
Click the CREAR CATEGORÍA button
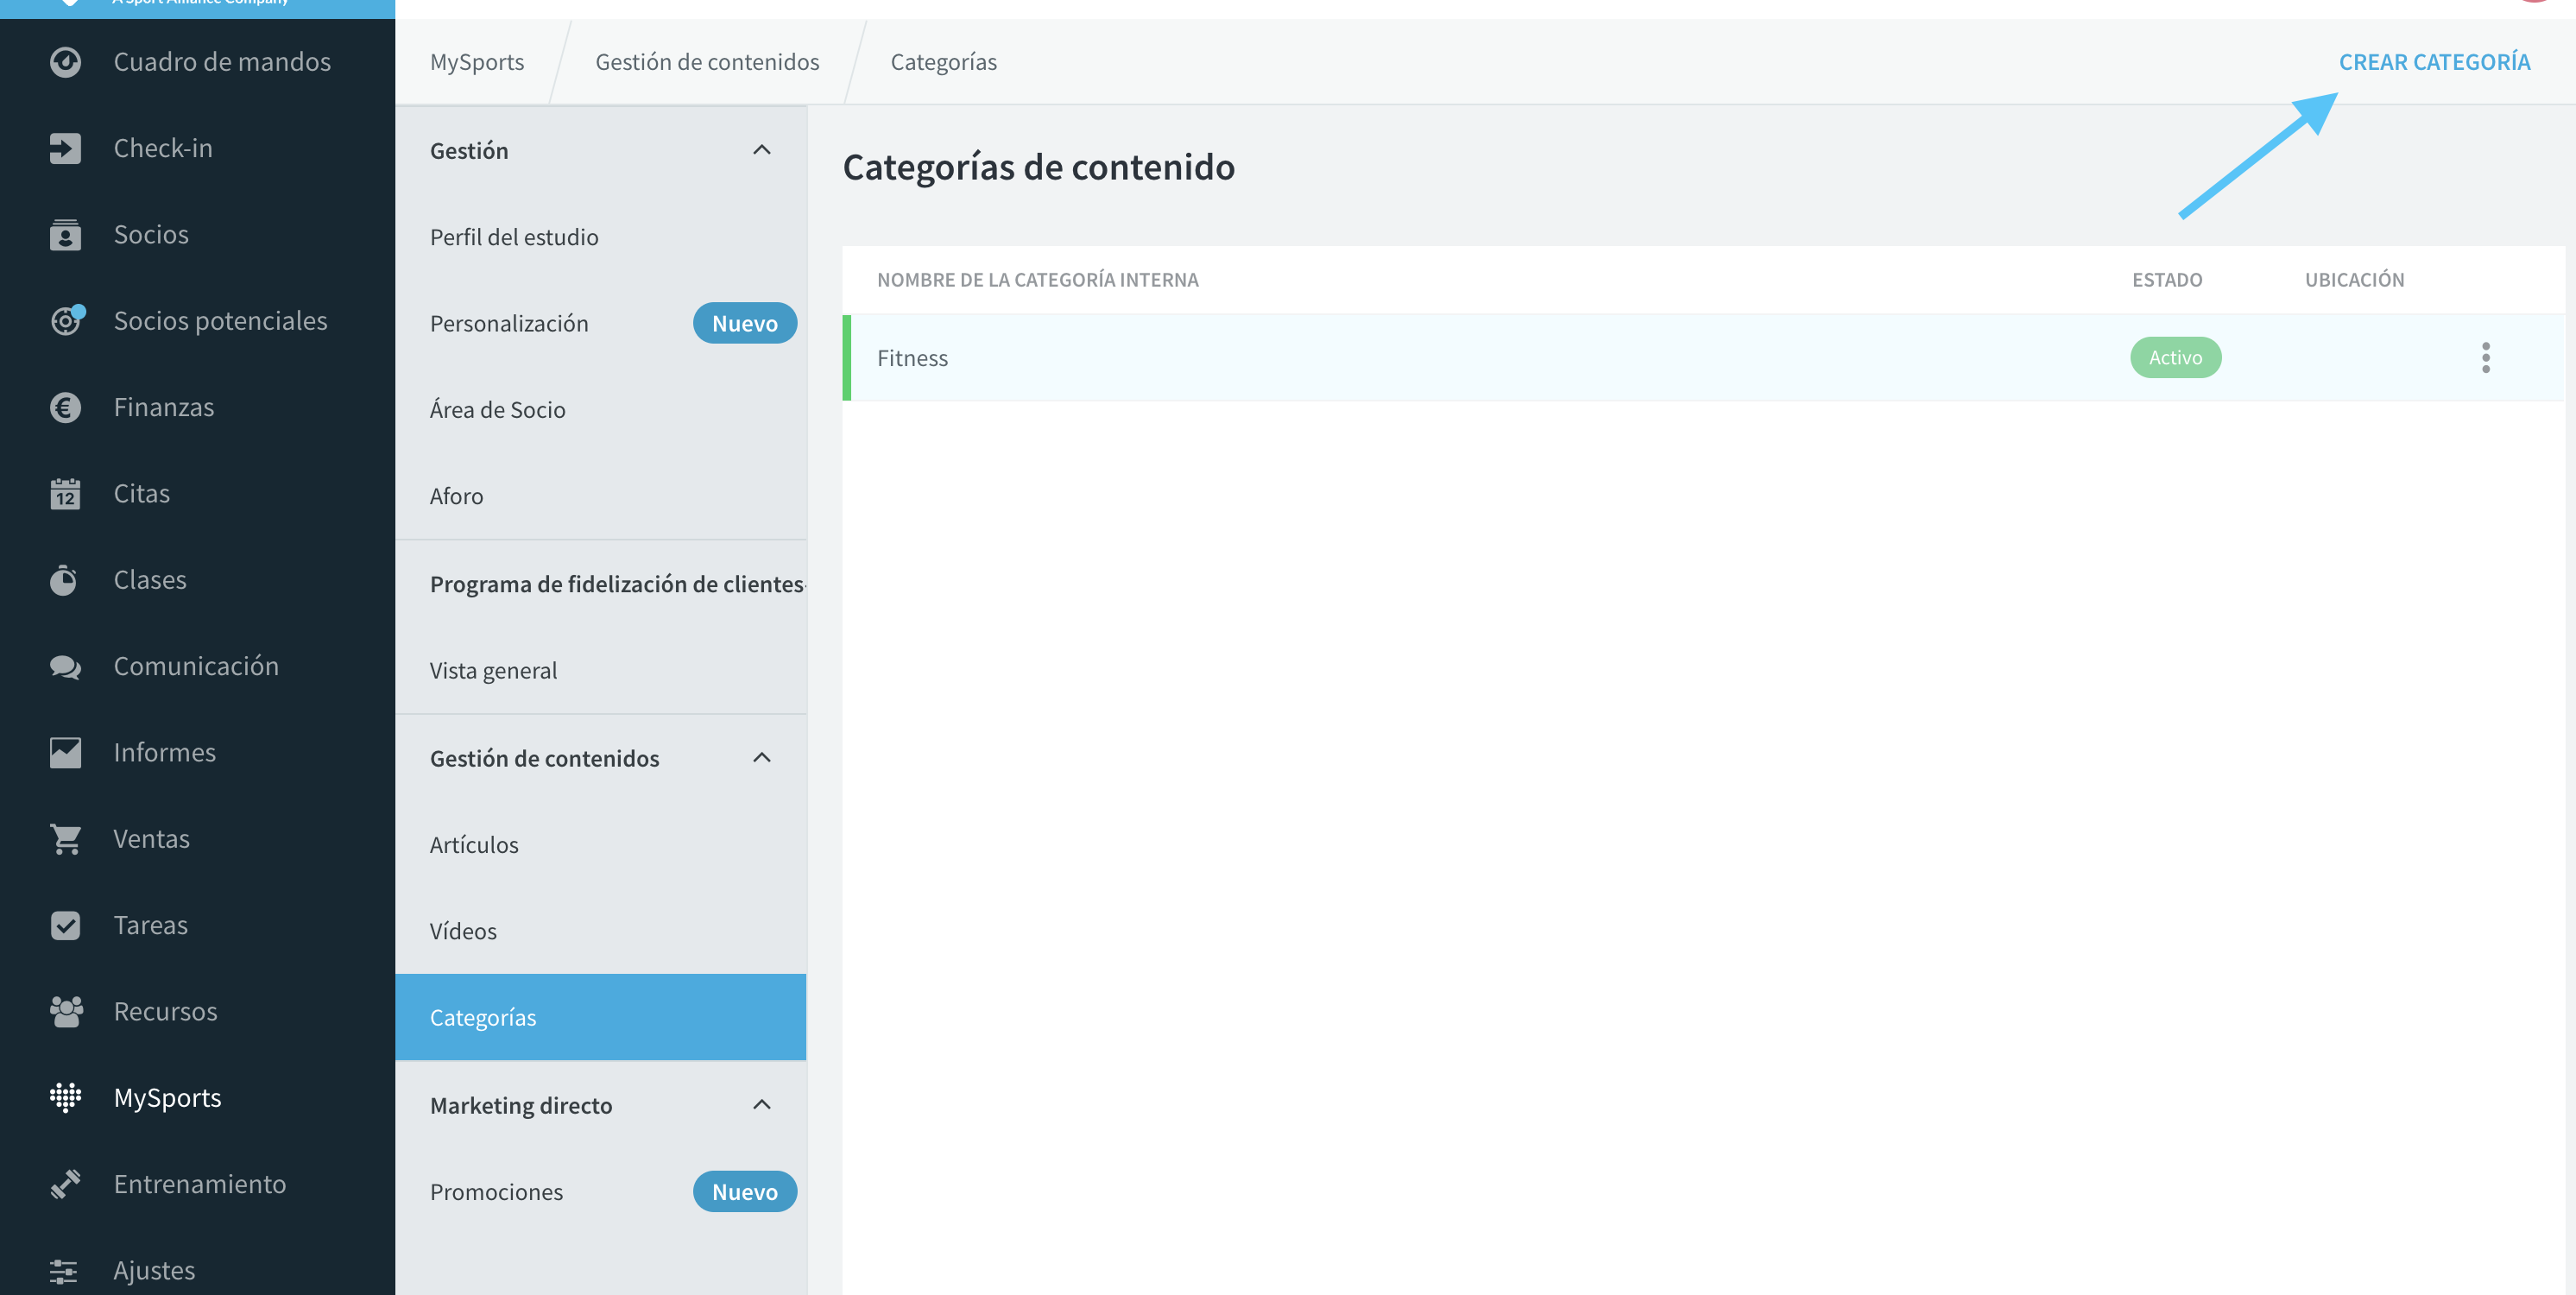coord(2435,62)
